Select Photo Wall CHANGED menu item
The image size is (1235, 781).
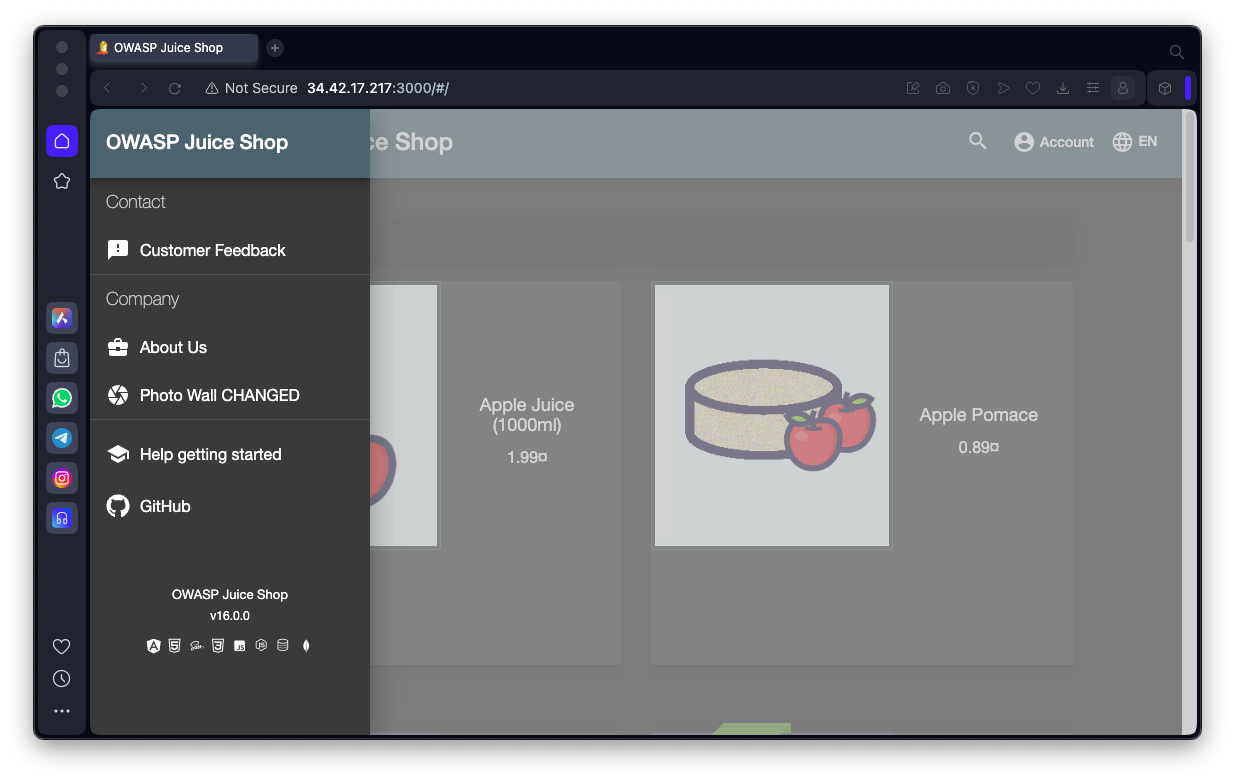[x=230, y=395]
